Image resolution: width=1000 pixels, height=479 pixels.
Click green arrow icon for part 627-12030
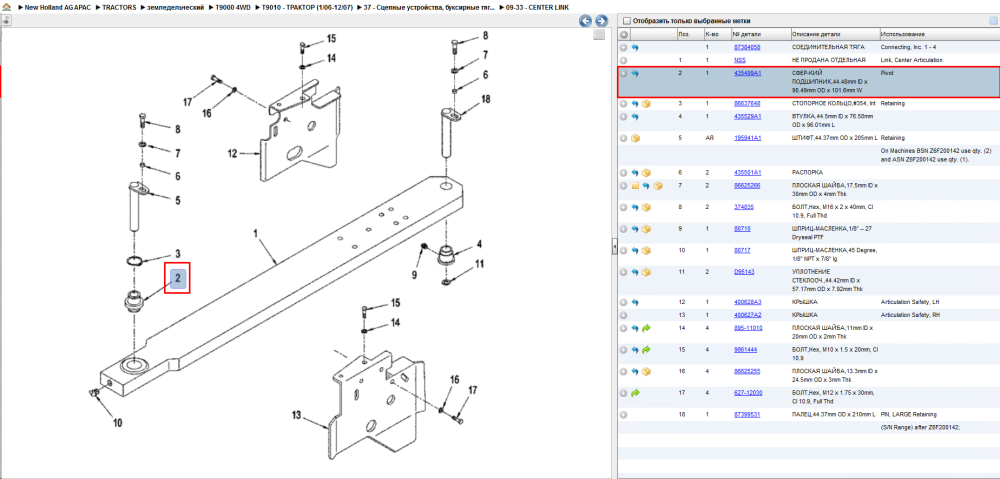click(635, 394)
